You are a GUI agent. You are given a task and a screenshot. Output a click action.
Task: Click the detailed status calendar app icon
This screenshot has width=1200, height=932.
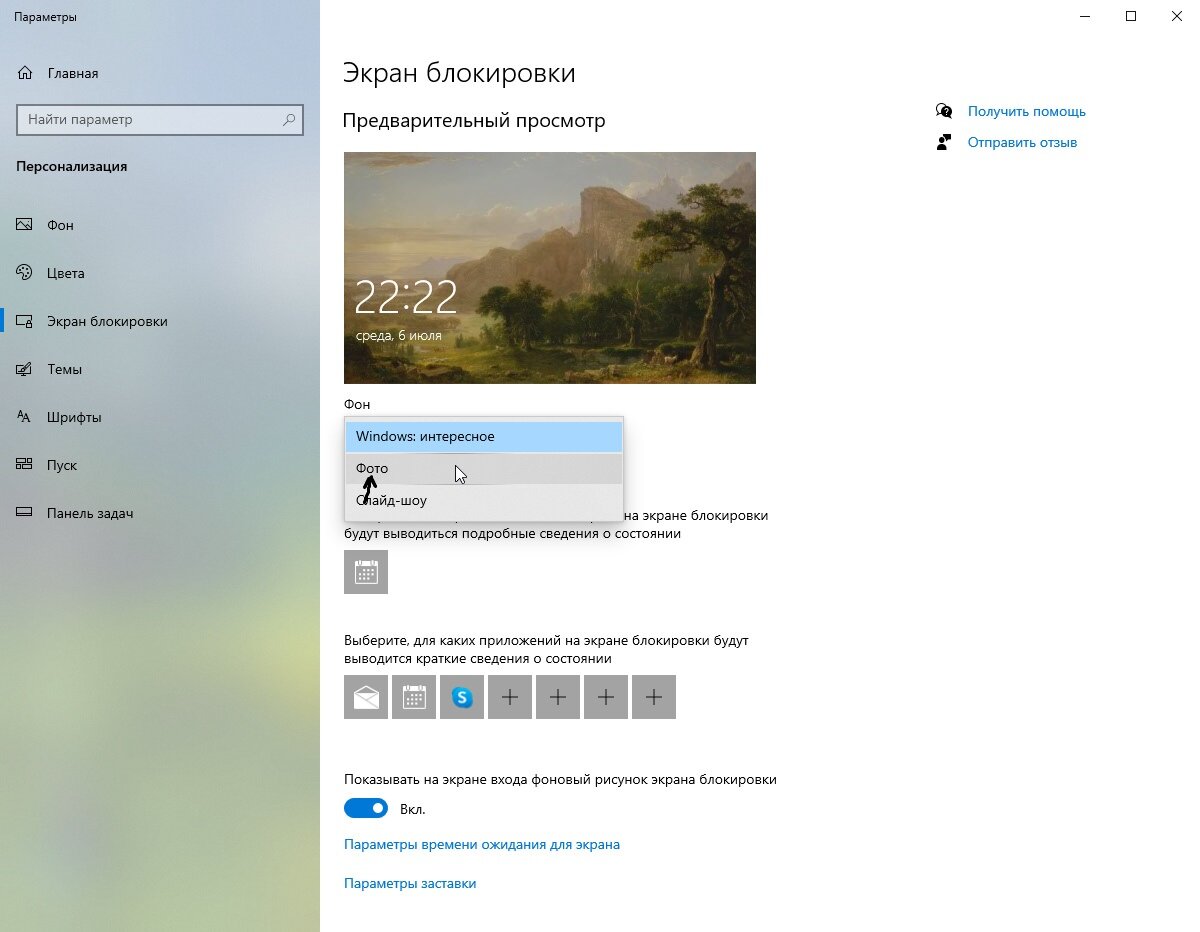[366, 572]
